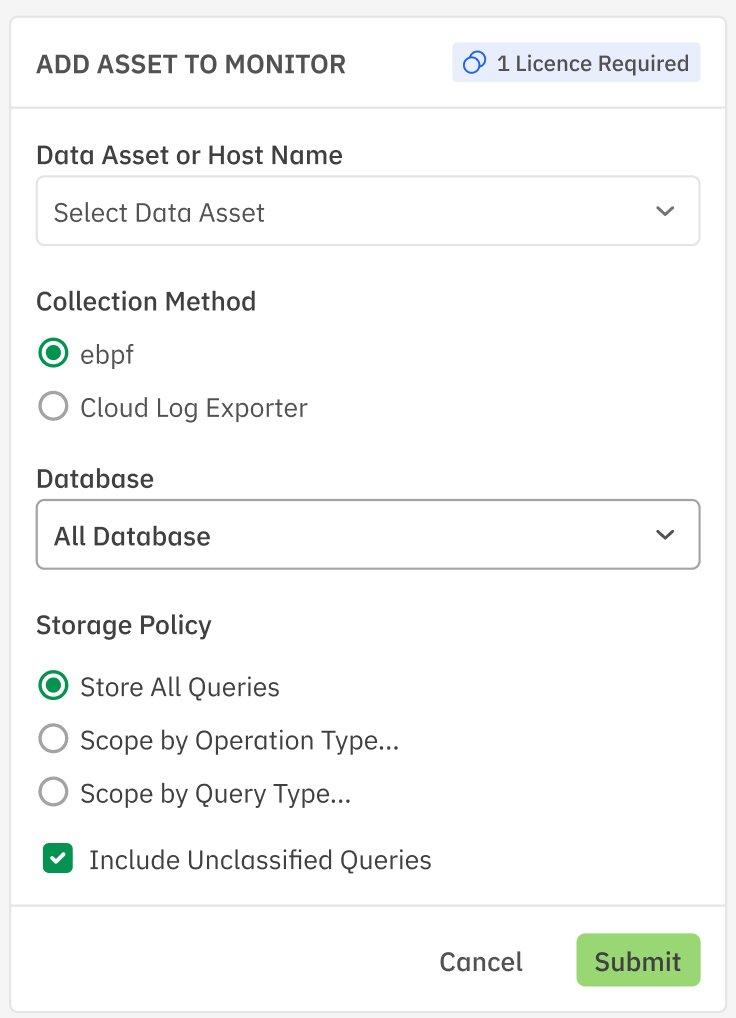Click the 'Cloud Log Exporter' label text
This screenshot has width=736, height=1018.
pyautogui.click(x=194, y=408)
